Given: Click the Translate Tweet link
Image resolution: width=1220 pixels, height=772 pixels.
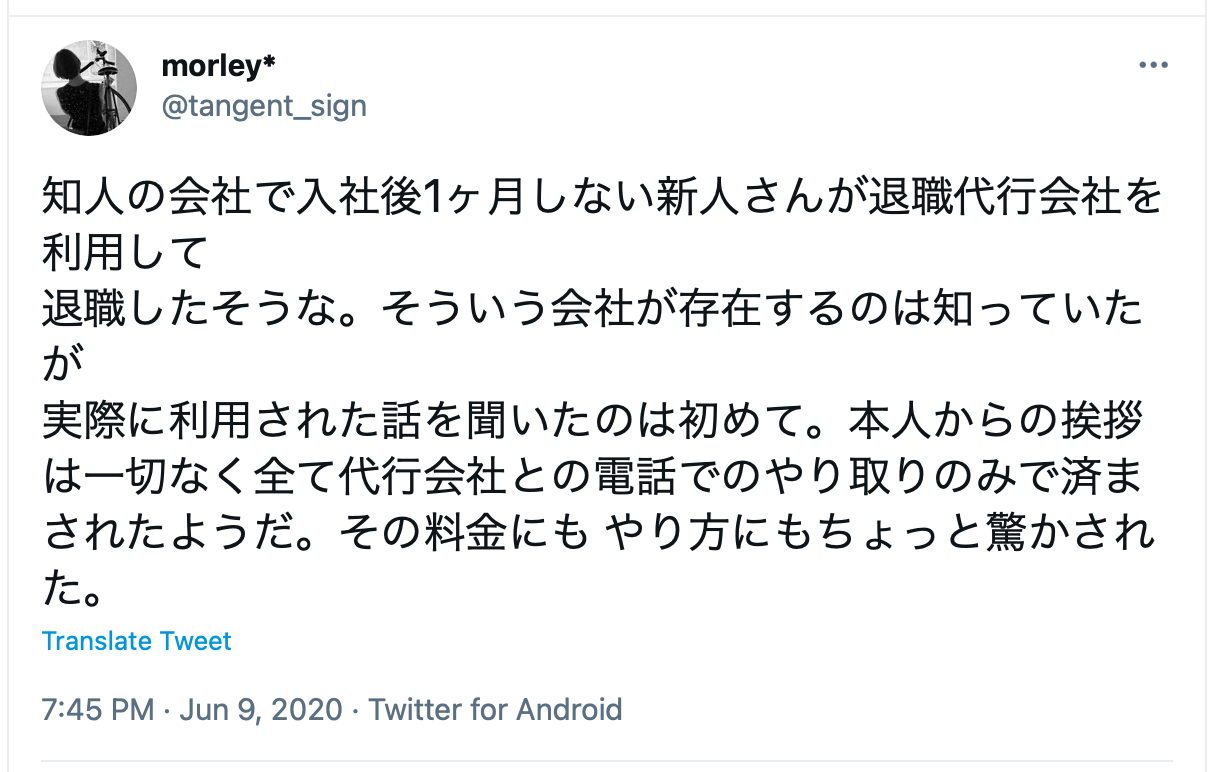Looking at the screenshot, I should point(137,641).
